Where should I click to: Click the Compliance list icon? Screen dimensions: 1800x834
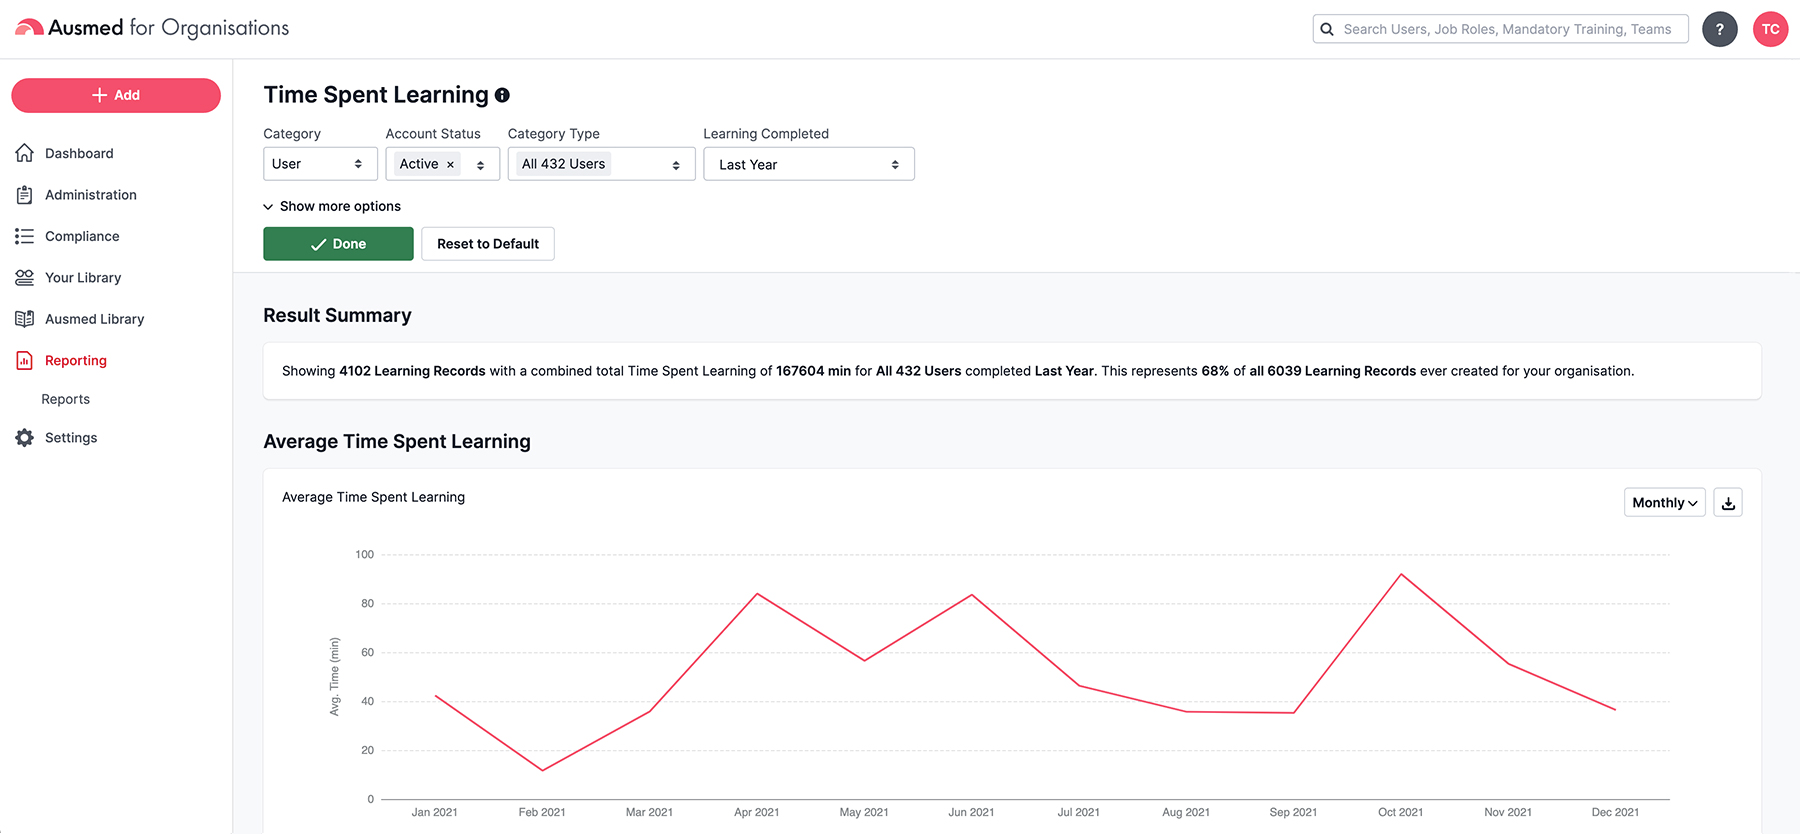pyautogui.click(x=25, y=236)
